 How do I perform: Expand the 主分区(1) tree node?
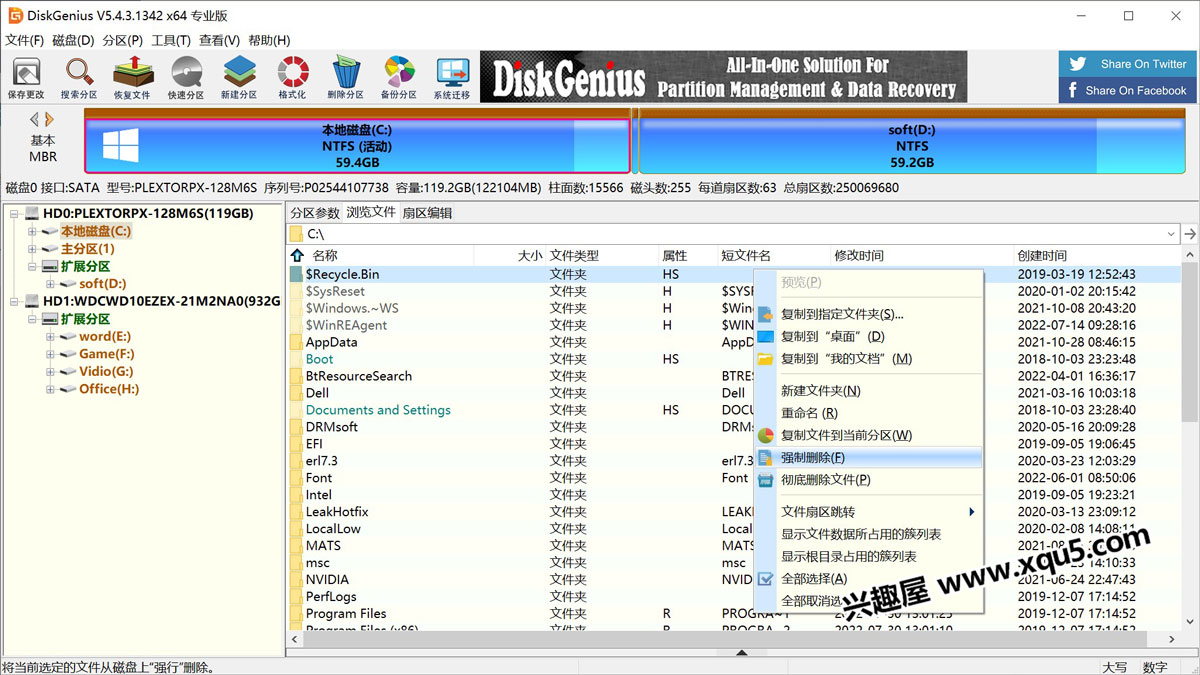32,249
